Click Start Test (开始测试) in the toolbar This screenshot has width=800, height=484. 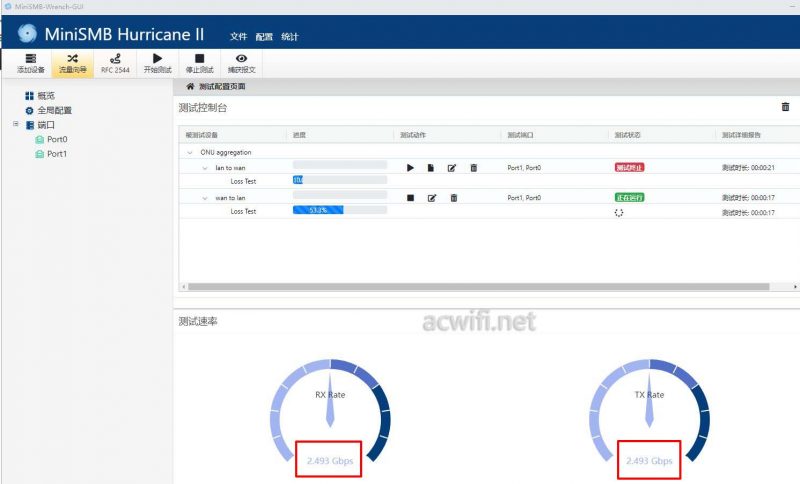(x=158, y=64)
